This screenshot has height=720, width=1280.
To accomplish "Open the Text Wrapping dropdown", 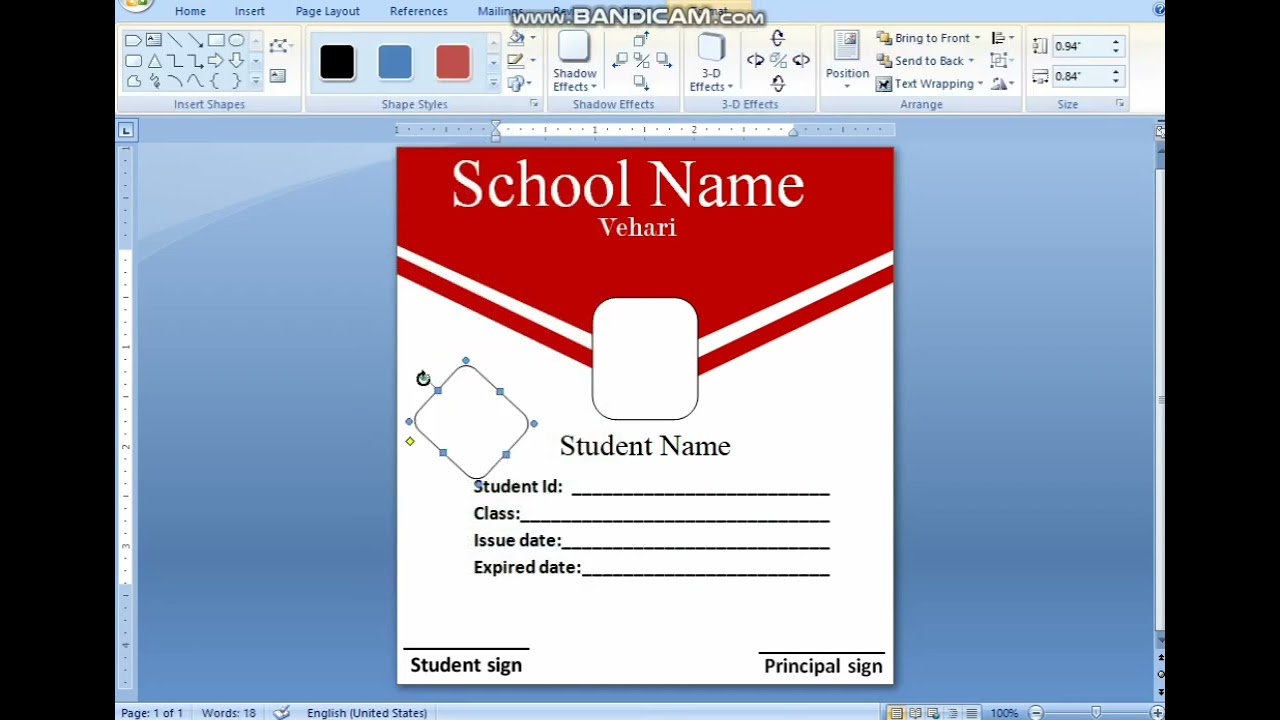I will (x=929, y=84).
